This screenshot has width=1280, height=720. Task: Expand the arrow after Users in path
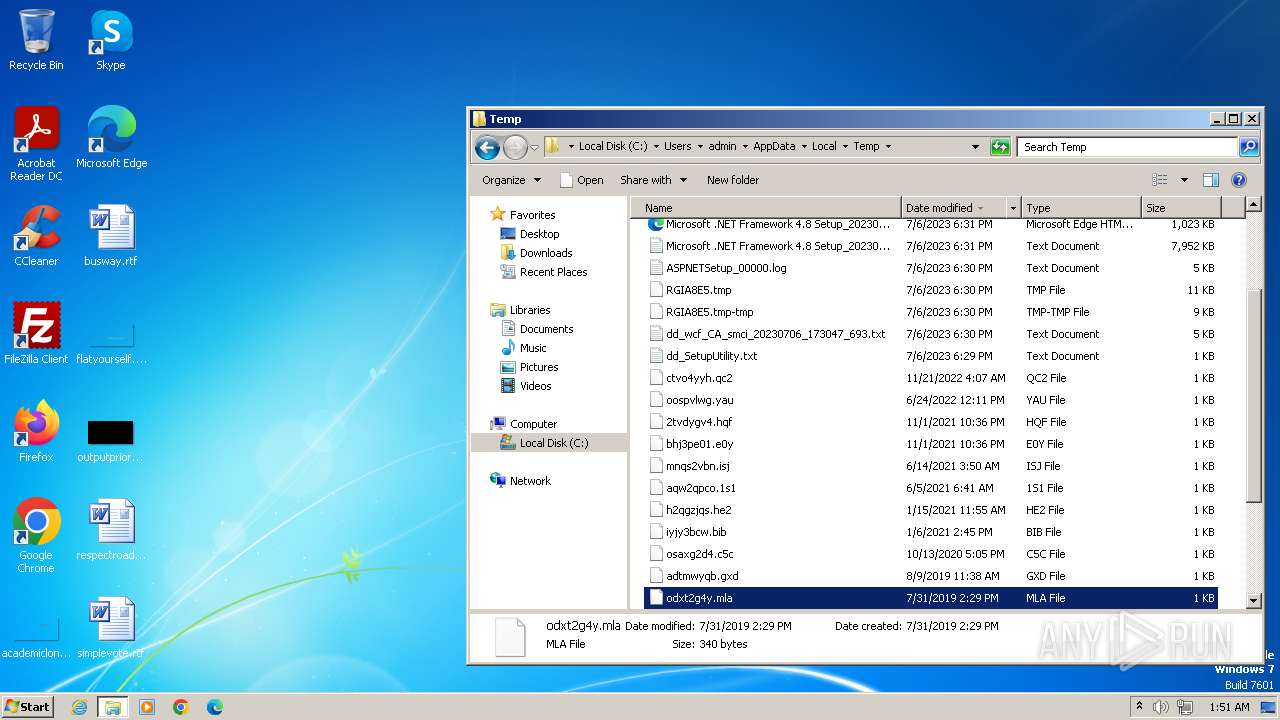tap(700, 147)
